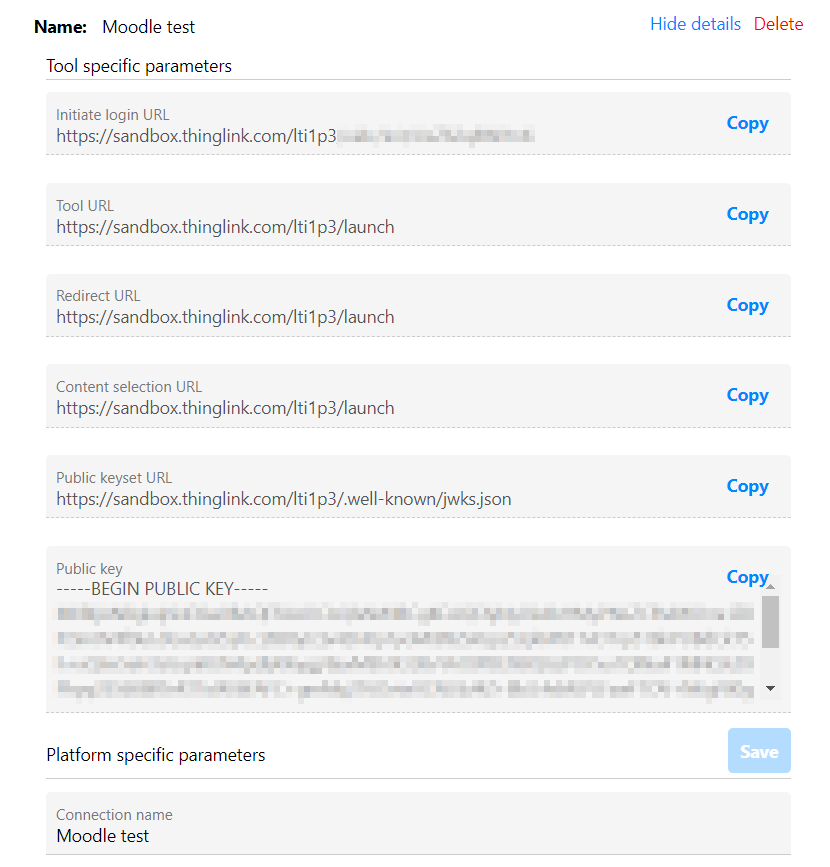Select the Public keyset URL text
Viewport: 830px width, 867px height.
[283, 498]
